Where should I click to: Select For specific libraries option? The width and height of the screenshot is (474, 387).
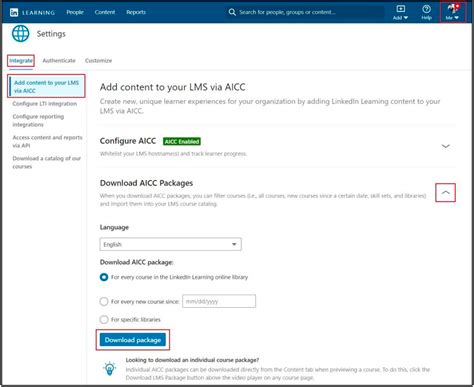[x=104, y=319]
